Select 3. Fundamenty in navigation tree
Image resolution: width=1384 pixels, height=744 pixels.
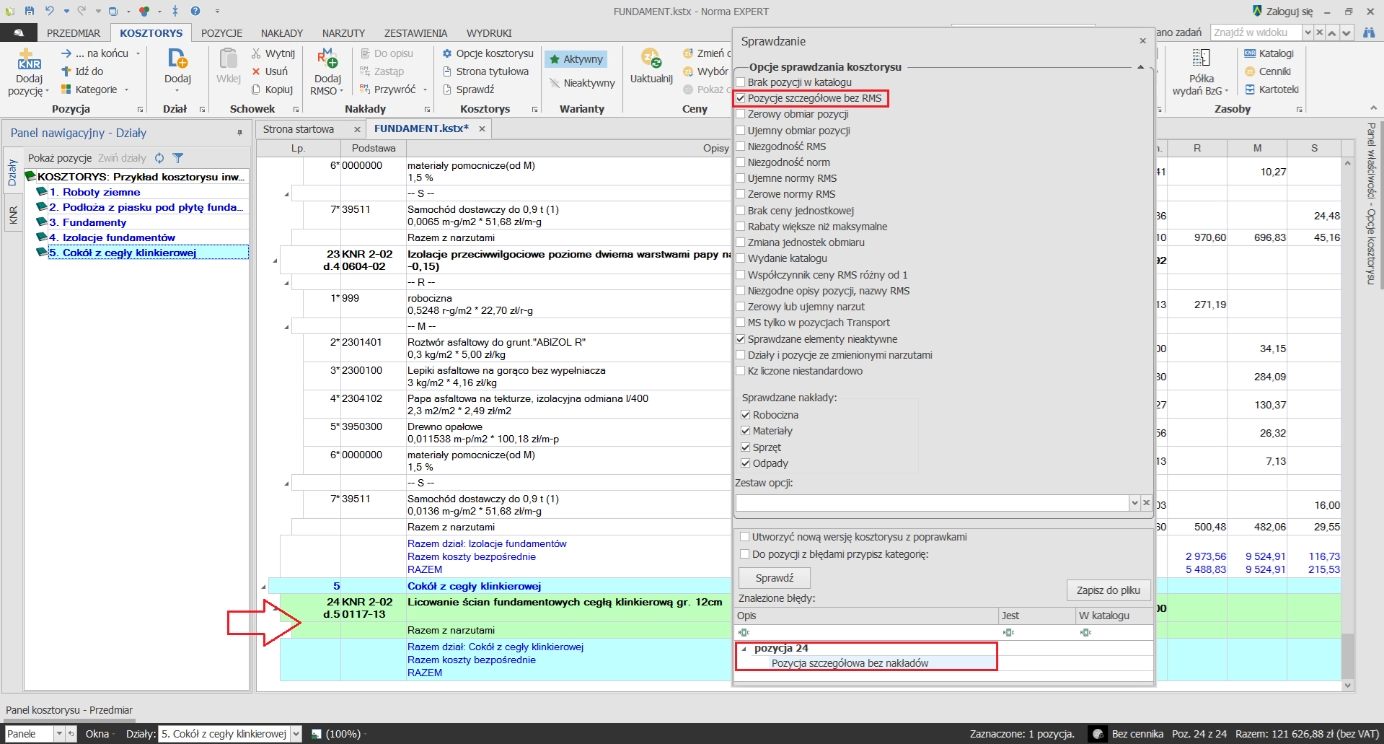[88, 222]
